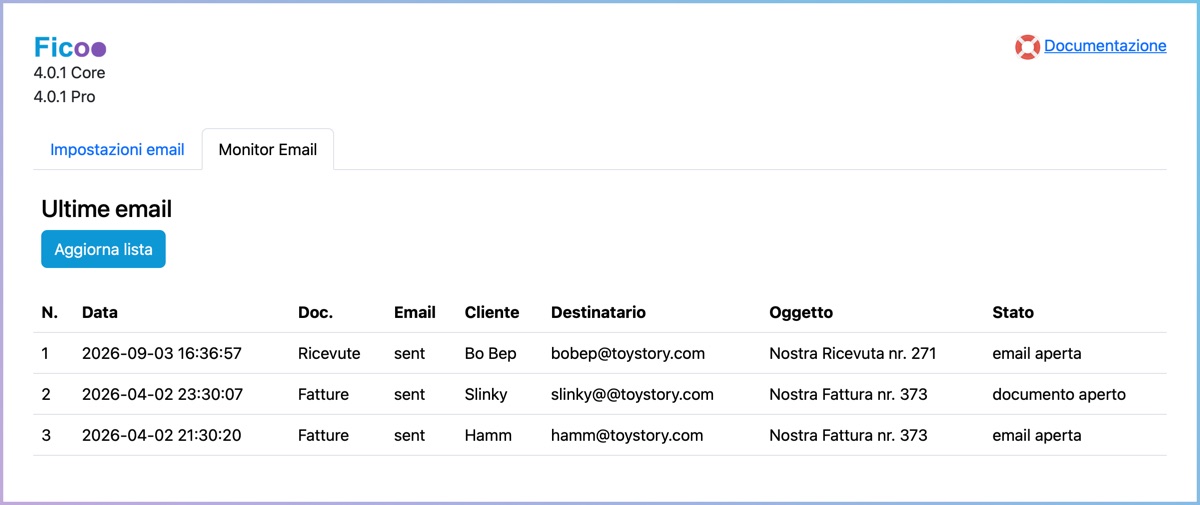Click subject Nostra Ricevuta nr. 271
The width and height of the screenshot is (1200, 505).
pos(852,353)
